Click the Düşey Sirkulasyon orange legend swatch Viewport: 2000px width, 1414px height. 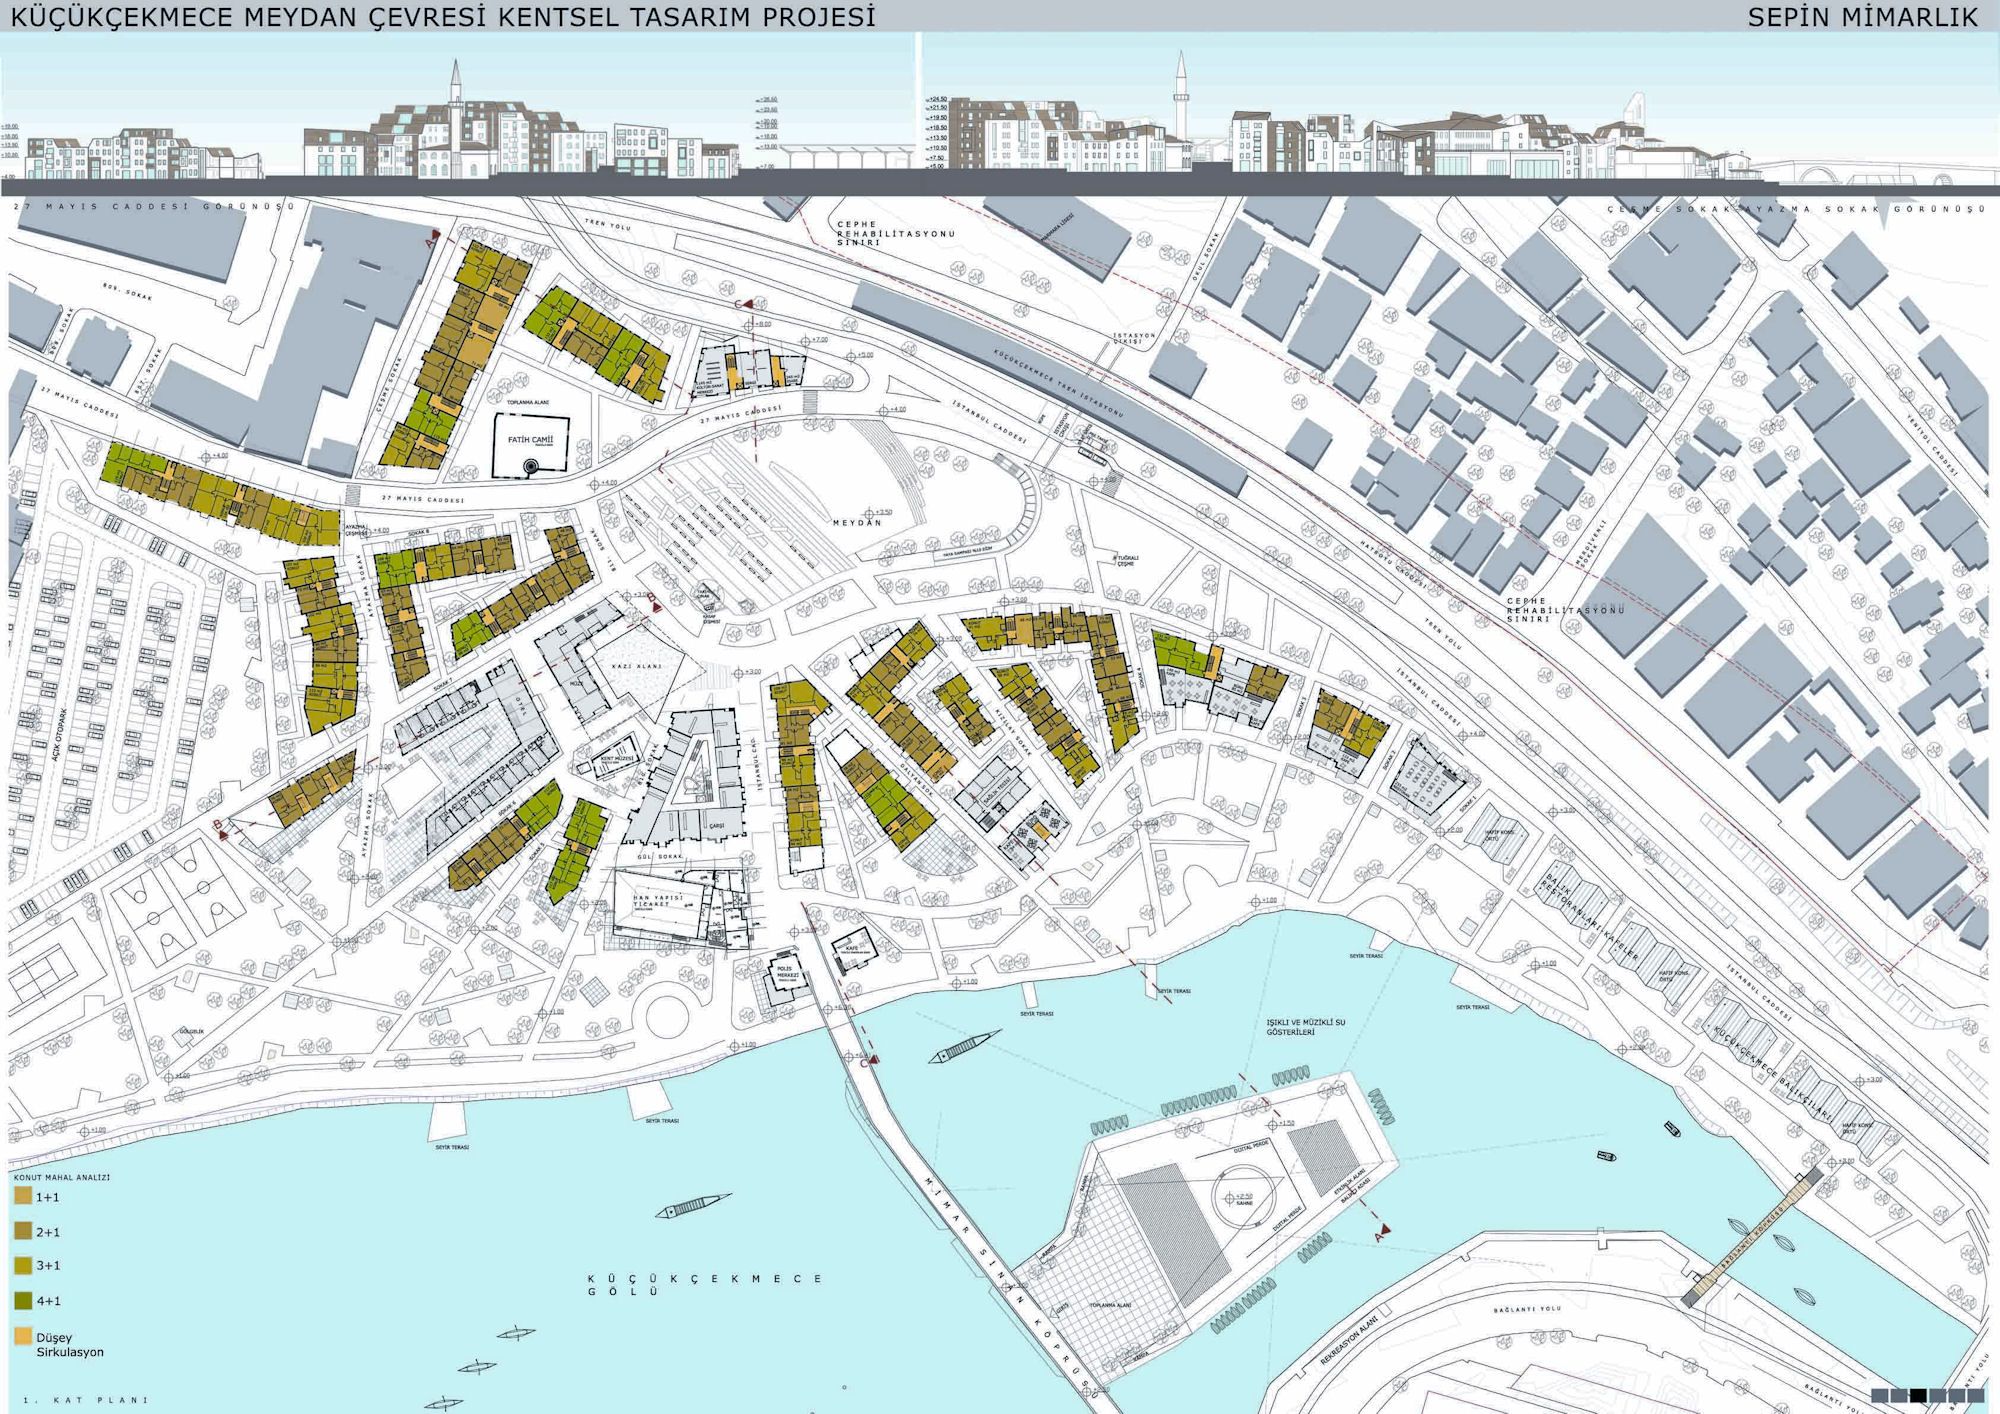[x=23, y=1336]
